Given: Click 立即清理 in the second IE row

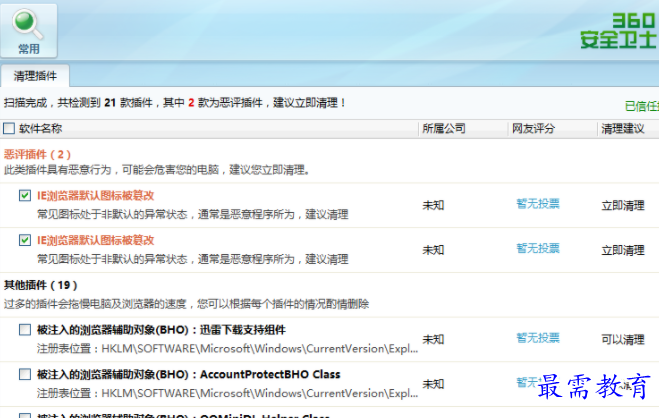Looking at the screenshot, I should point(623,250).
